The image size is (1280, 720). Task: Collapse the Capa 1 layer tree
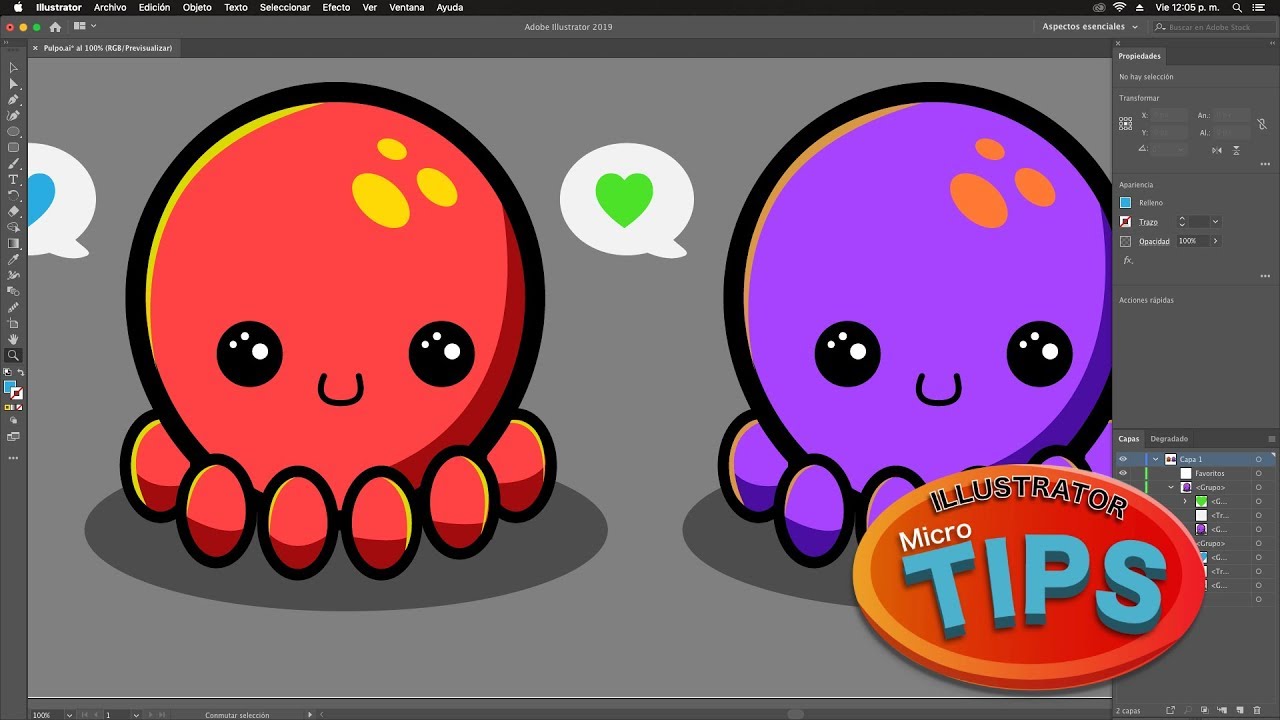tap(1156, 459)
